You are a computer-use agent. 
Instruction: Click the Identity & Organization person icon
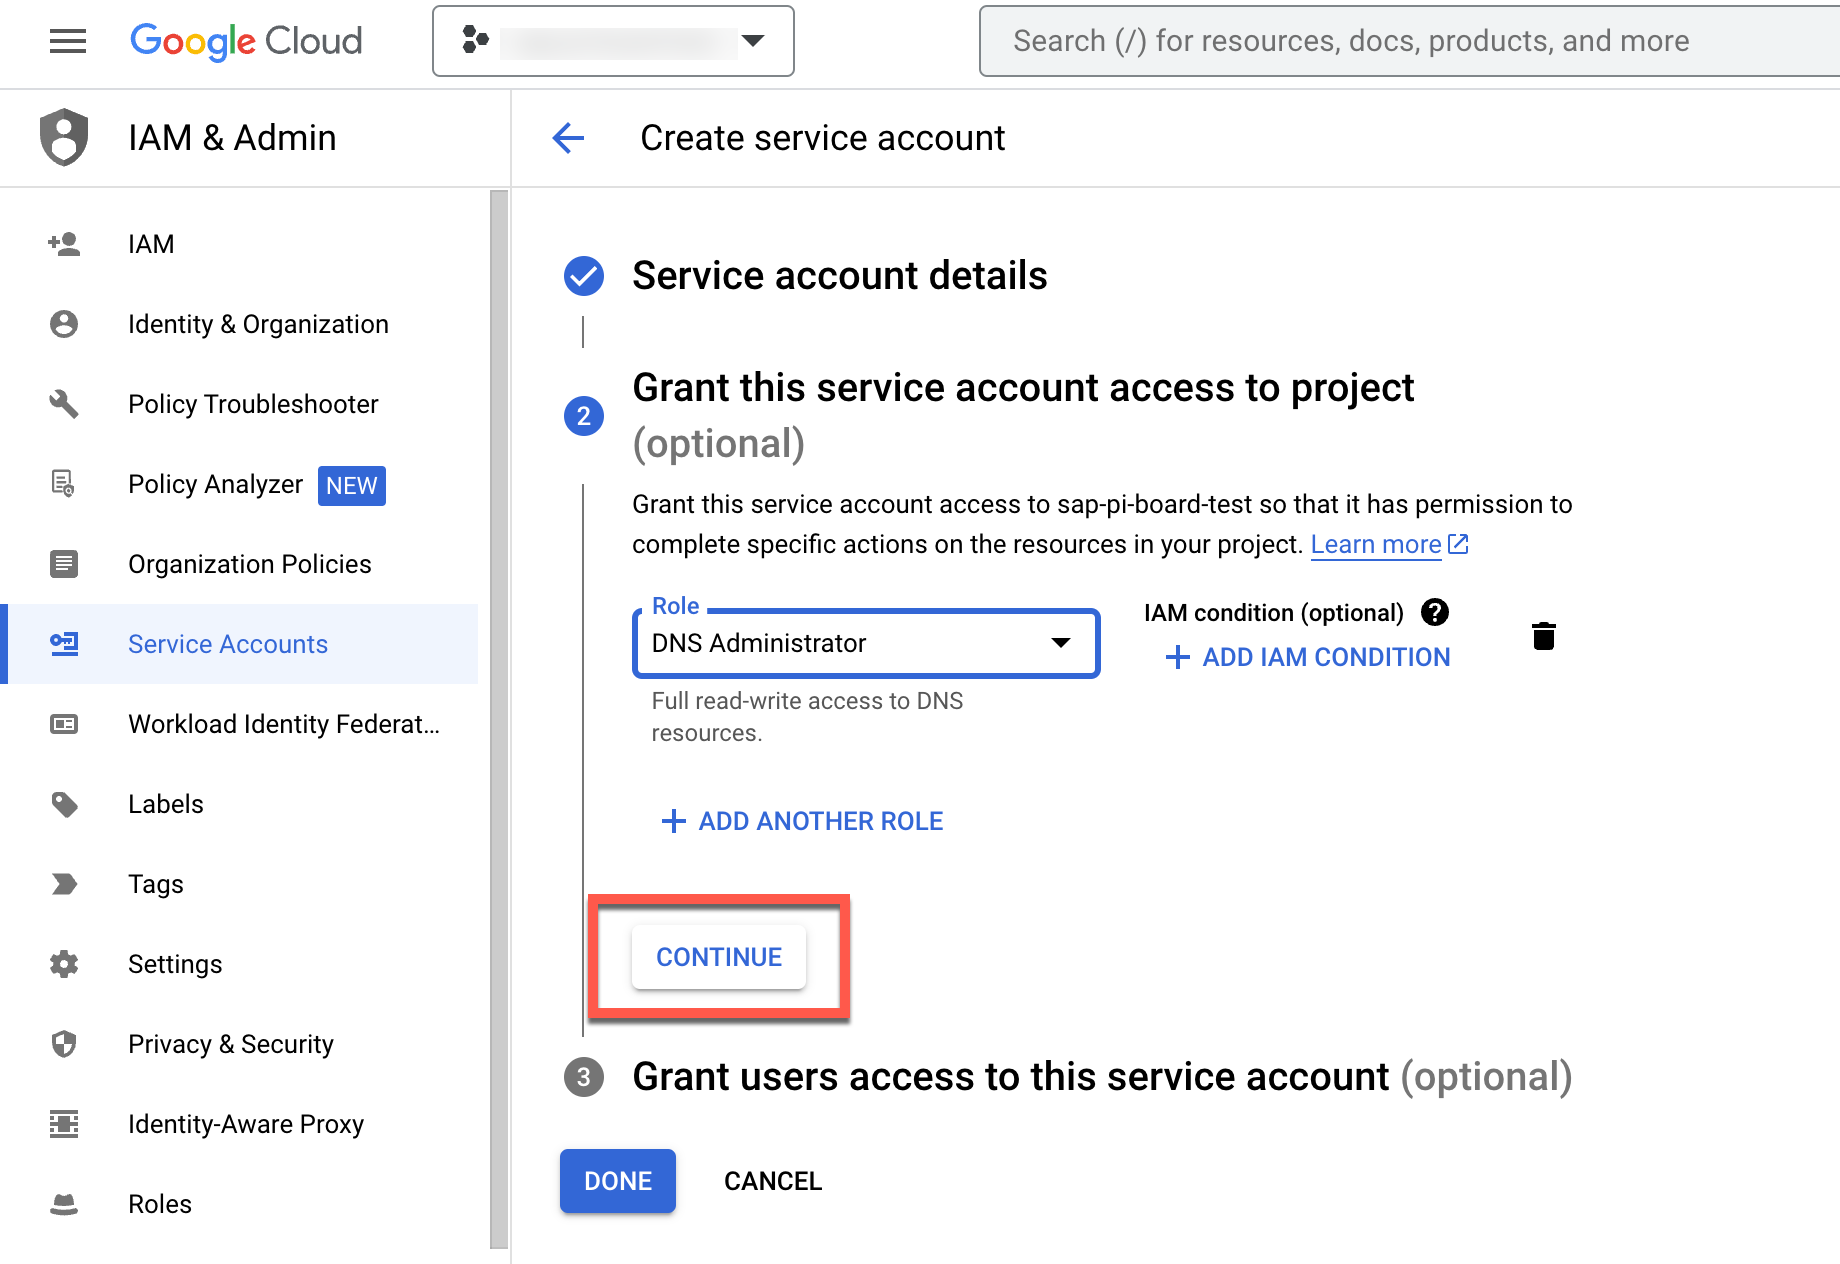(x=64, y=324)
